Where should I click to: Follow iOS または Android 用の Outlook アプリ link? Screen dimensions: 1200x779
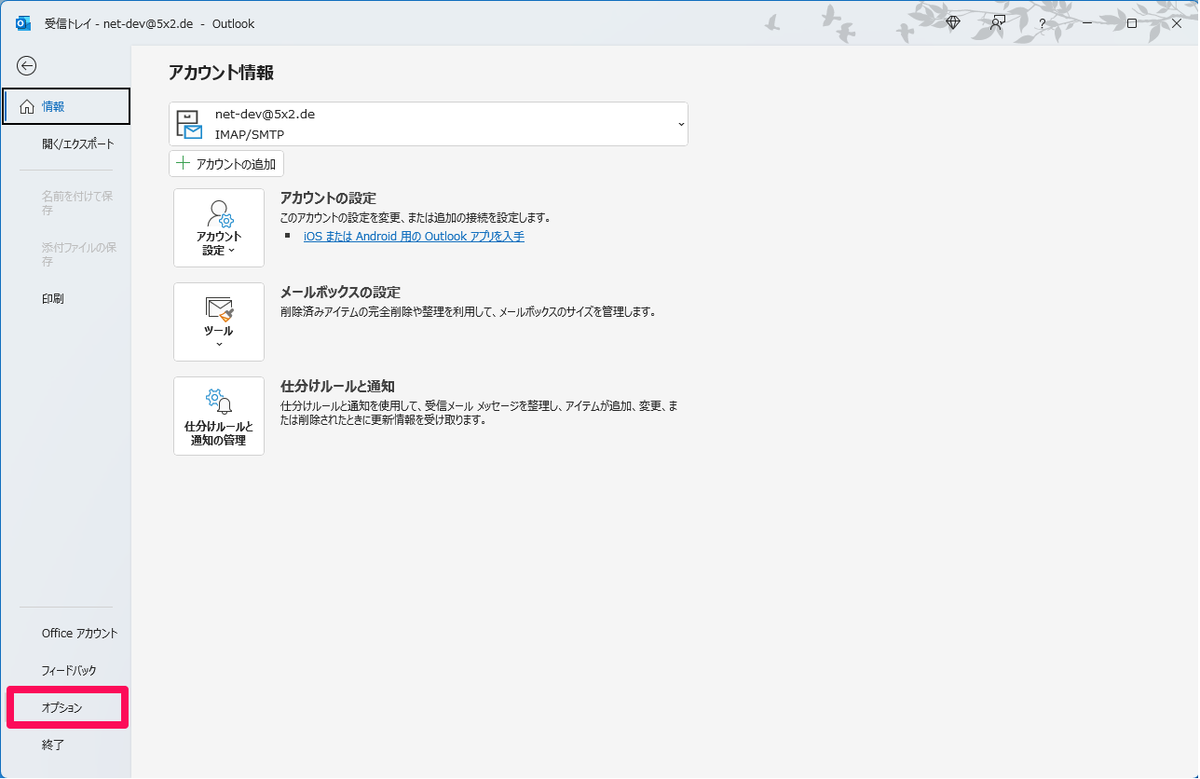point(414,236)
